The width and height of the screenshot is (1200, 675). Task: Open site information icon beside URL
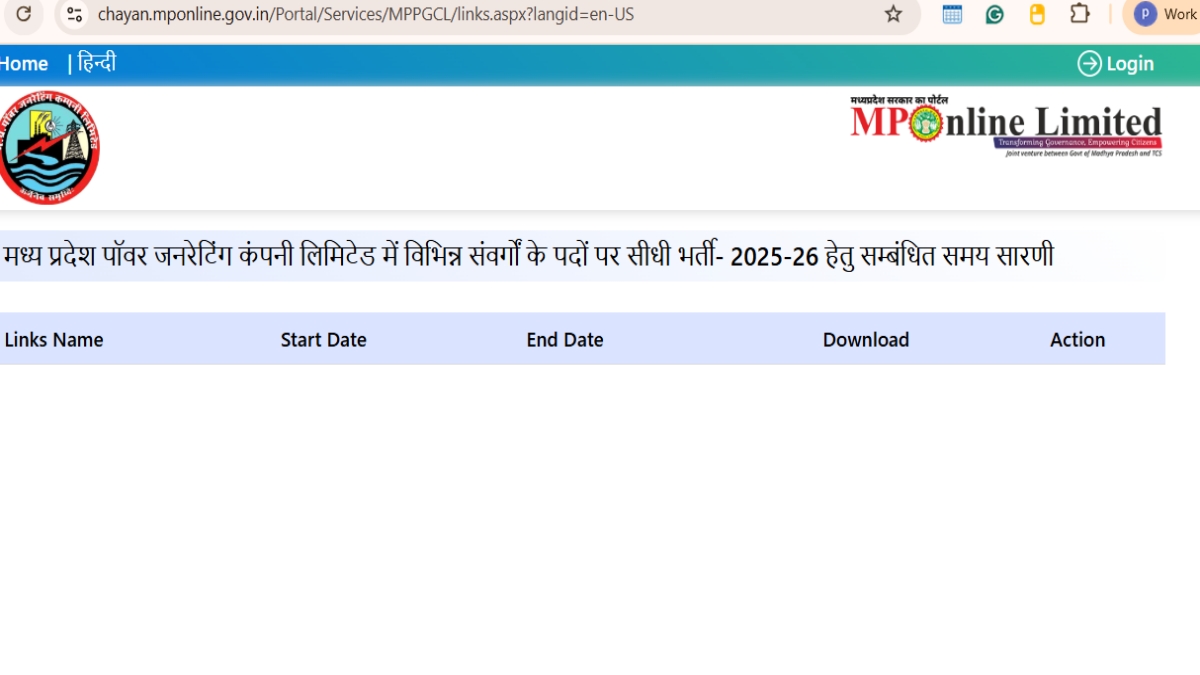pyautogui.click(x=74, y=14)
